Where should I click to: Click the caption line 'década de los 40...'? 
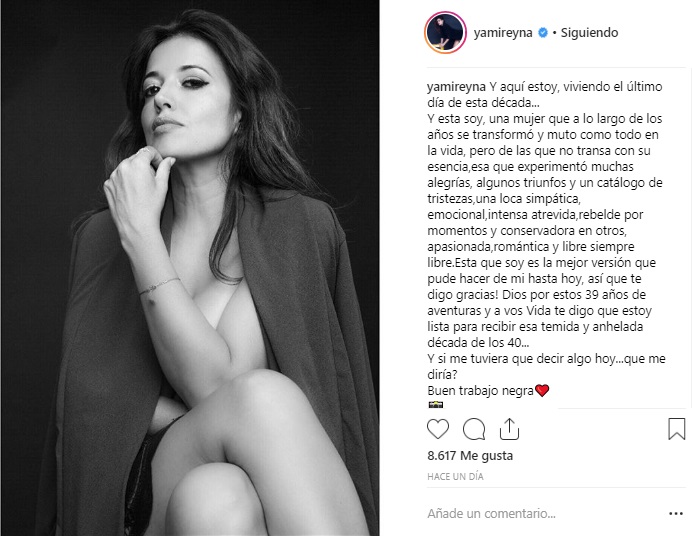click(478, 342)
